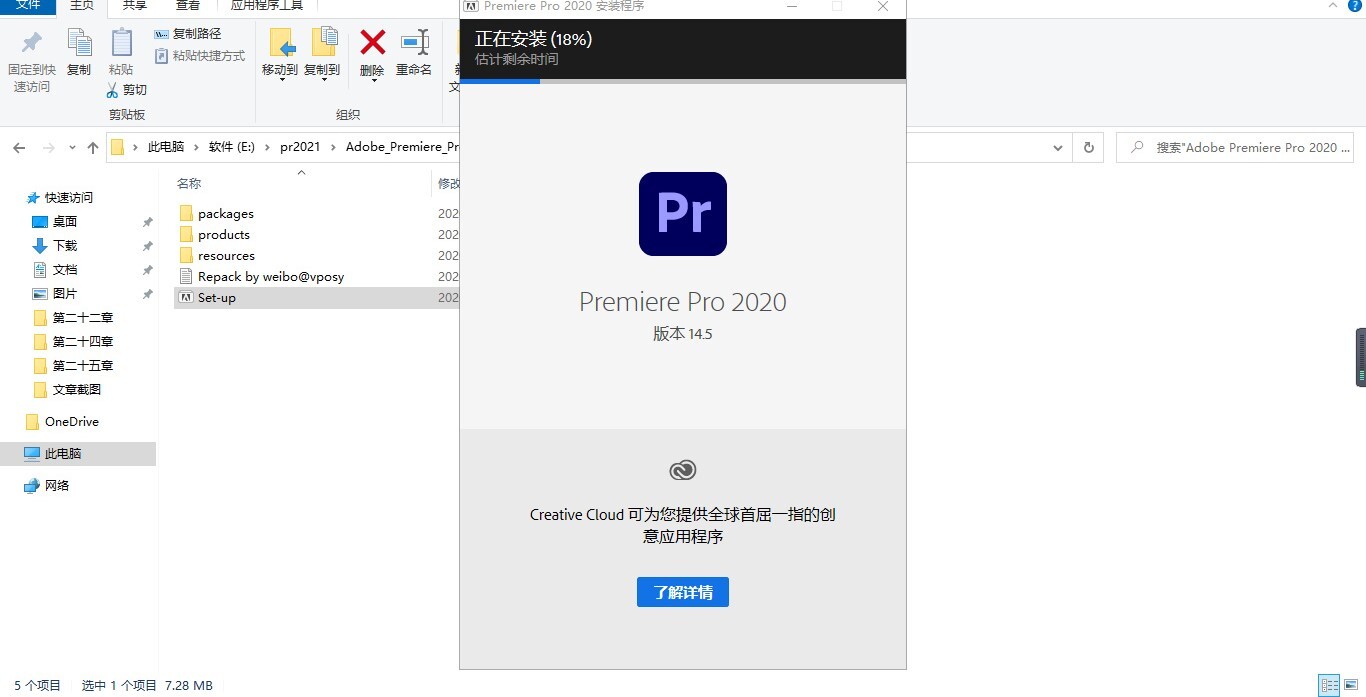Click inside the Explorer search box
Screen dimensions: 1366x697
[x=1240, y=147]
